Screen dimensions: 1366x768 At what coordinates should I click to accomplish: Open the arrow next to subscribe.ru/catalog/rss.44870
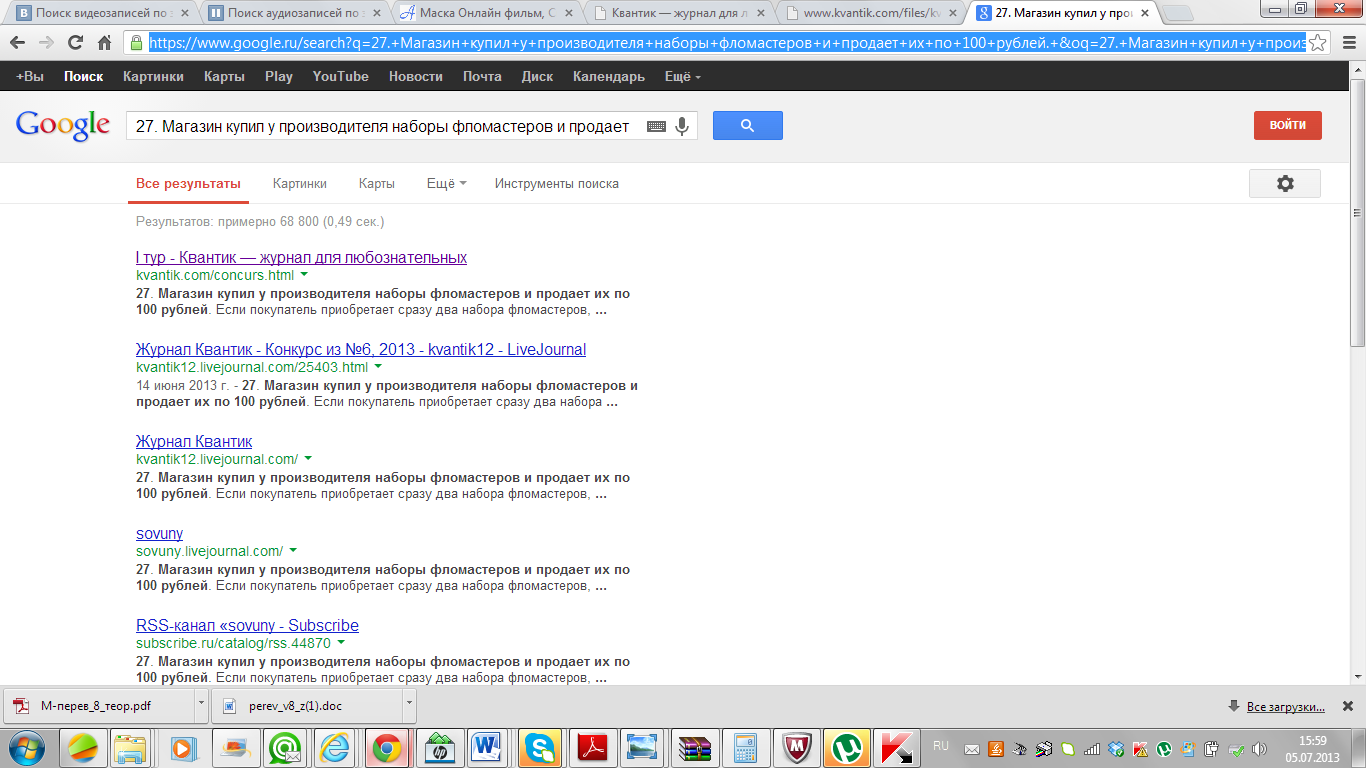341,642
